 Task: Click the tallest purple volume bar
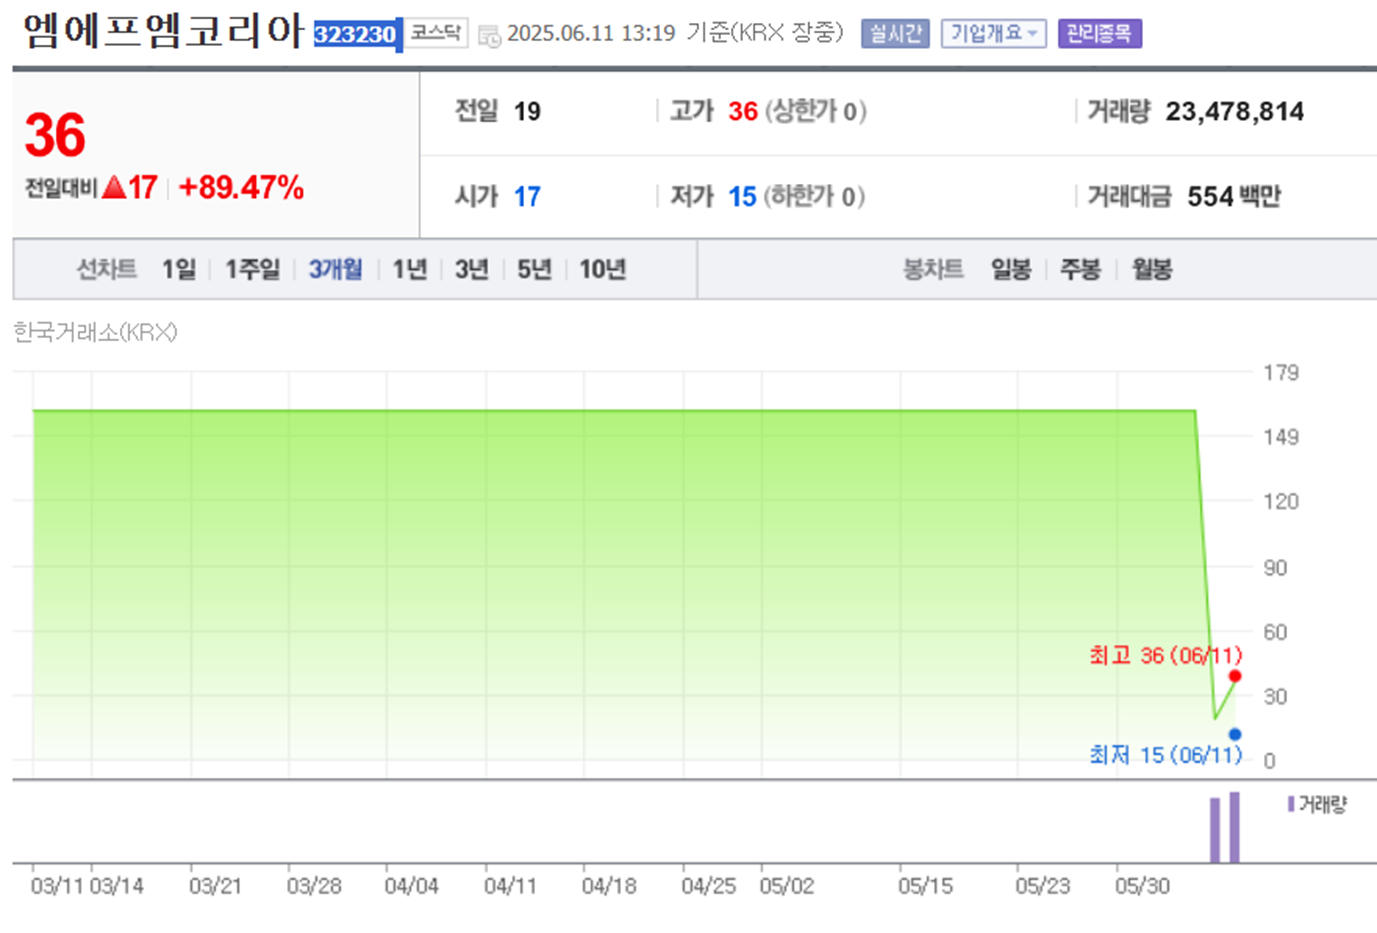(1235, 827)
